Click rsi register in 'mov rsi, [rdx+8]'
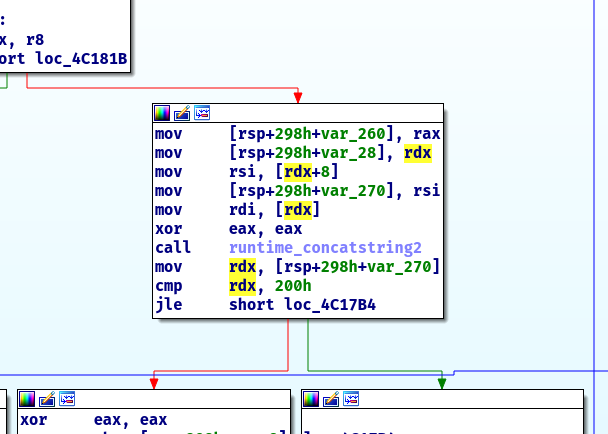This screenshot has width=608, height=434. (242, 172)
